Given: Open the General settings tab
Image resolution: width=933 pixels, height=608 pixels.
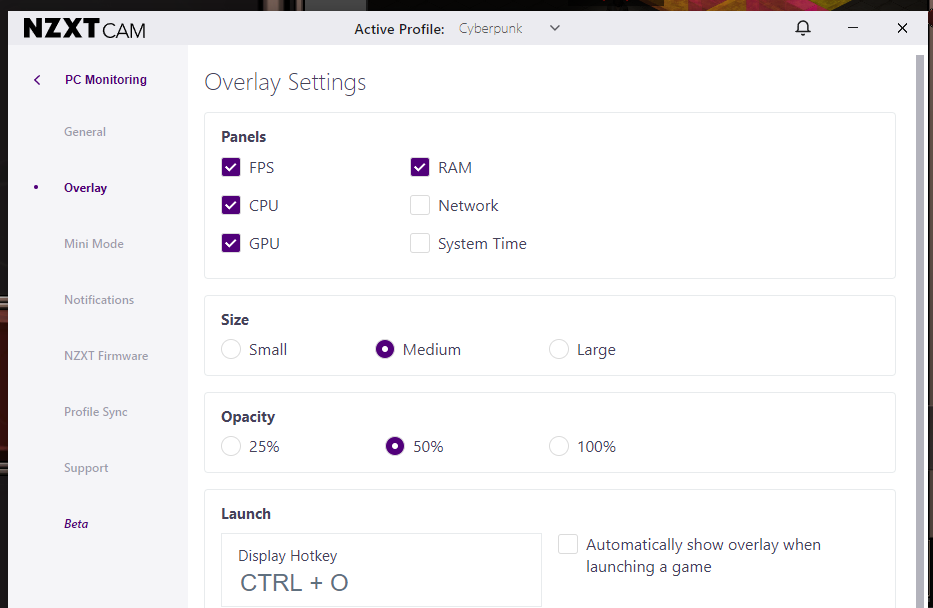Looking at the screenshot, I should pos(85,132).
